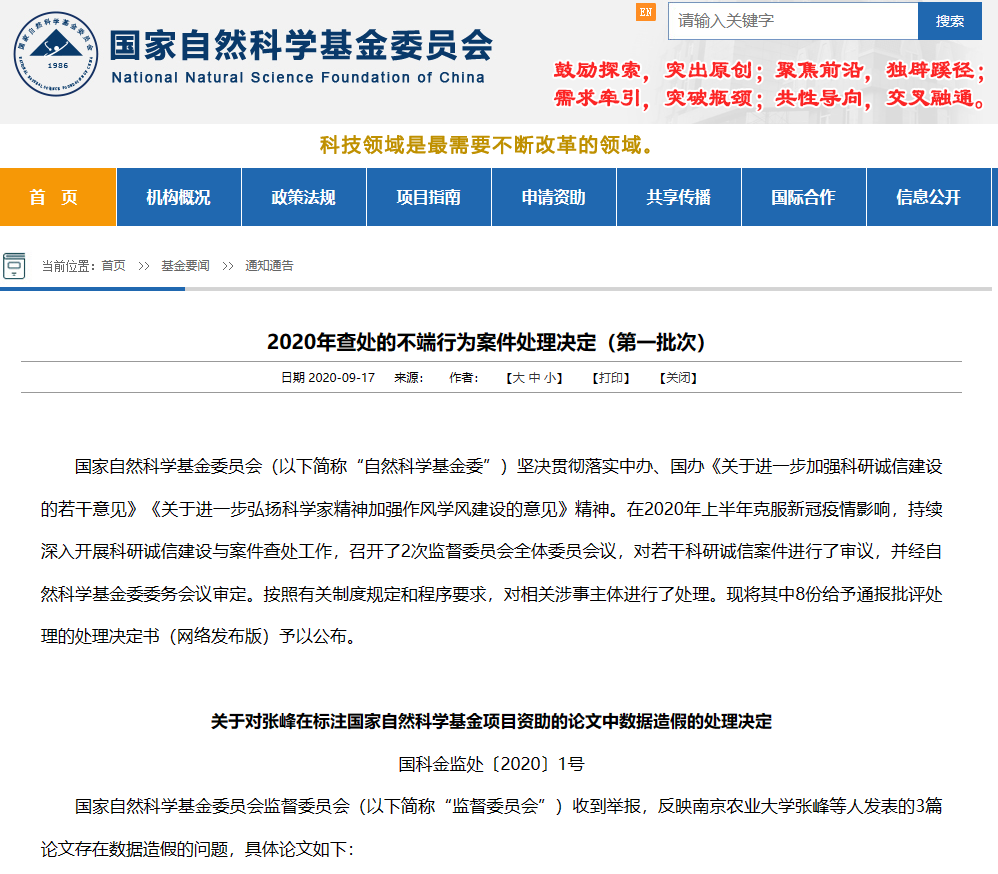Click the 打印 print link
Image resolution: width=998 pixels, height=874 pixels.
click(x=611, y=378)
